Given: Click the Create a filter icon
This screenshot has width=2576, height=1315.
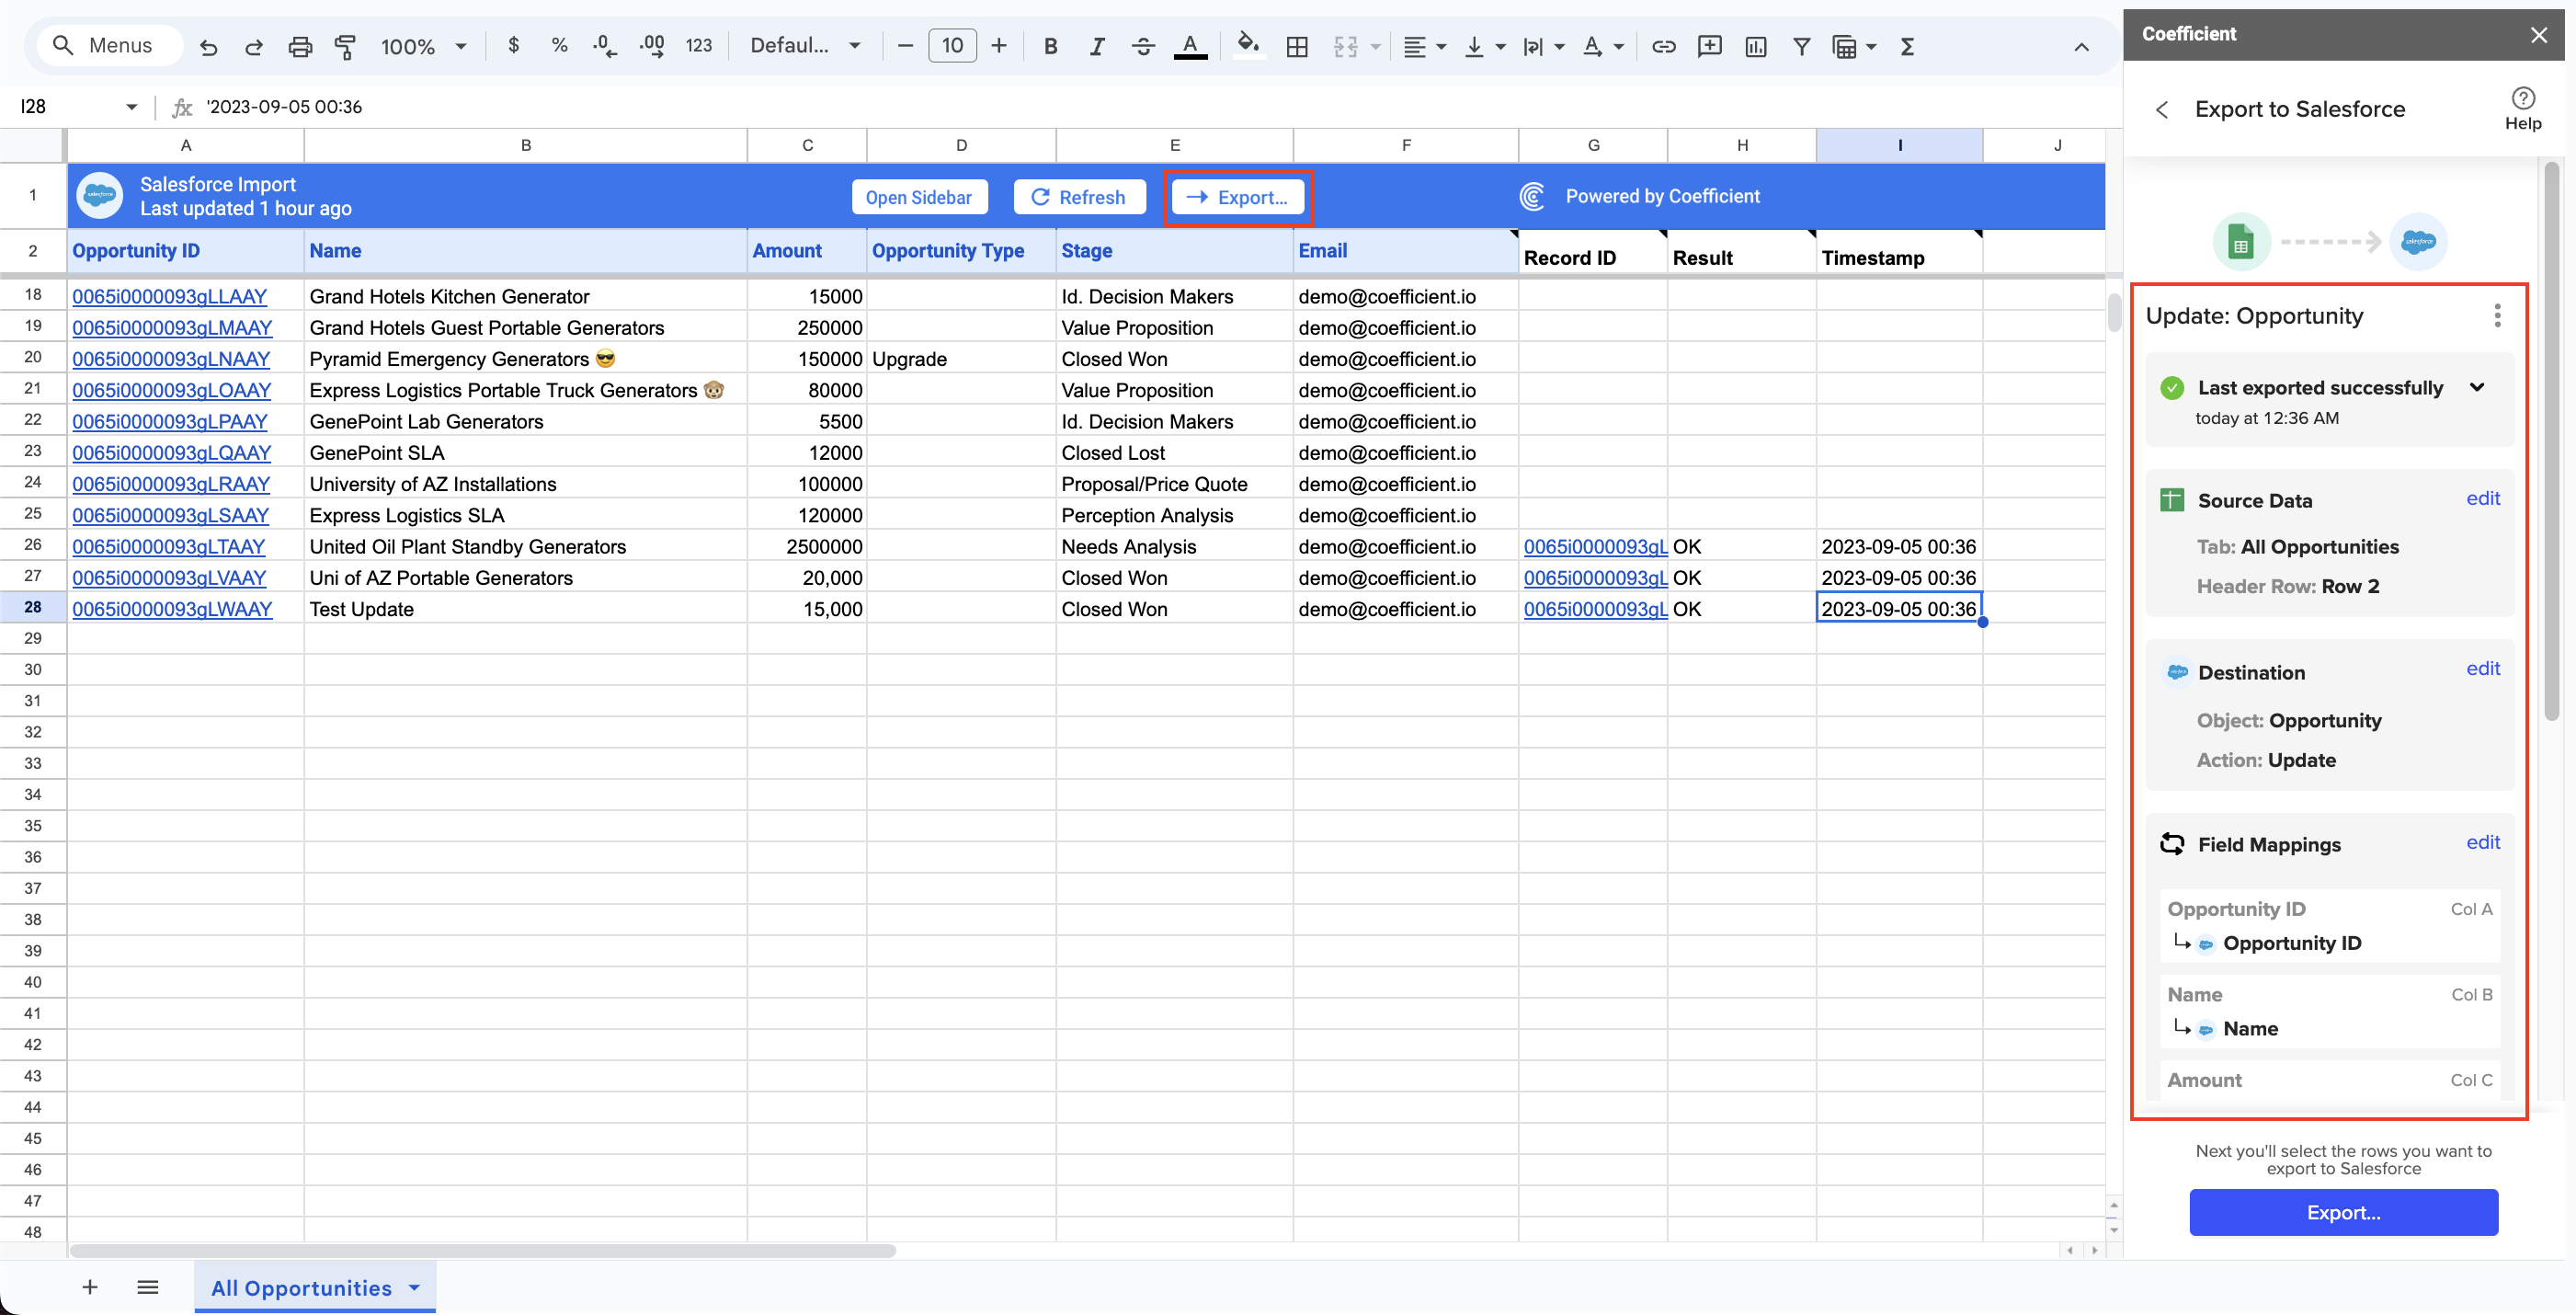Looking at the screenshot, I should [x=1801, y=46].
